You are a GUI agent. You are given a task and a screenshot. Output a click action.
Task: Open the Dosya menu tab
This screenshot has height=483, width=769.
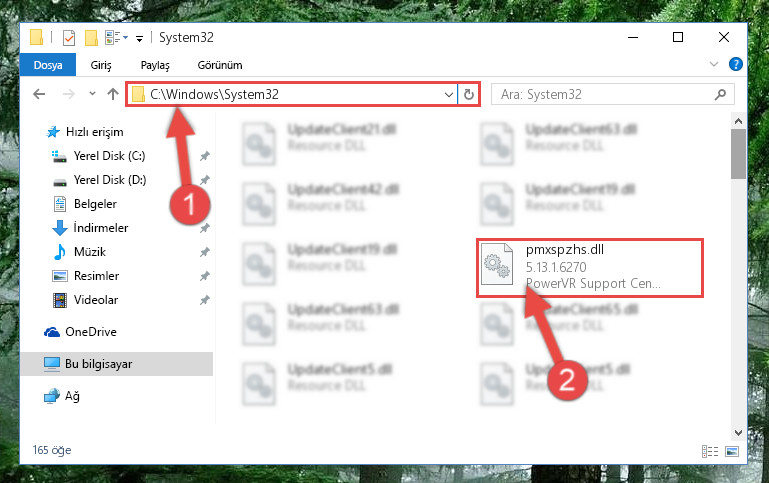point(48,65)
